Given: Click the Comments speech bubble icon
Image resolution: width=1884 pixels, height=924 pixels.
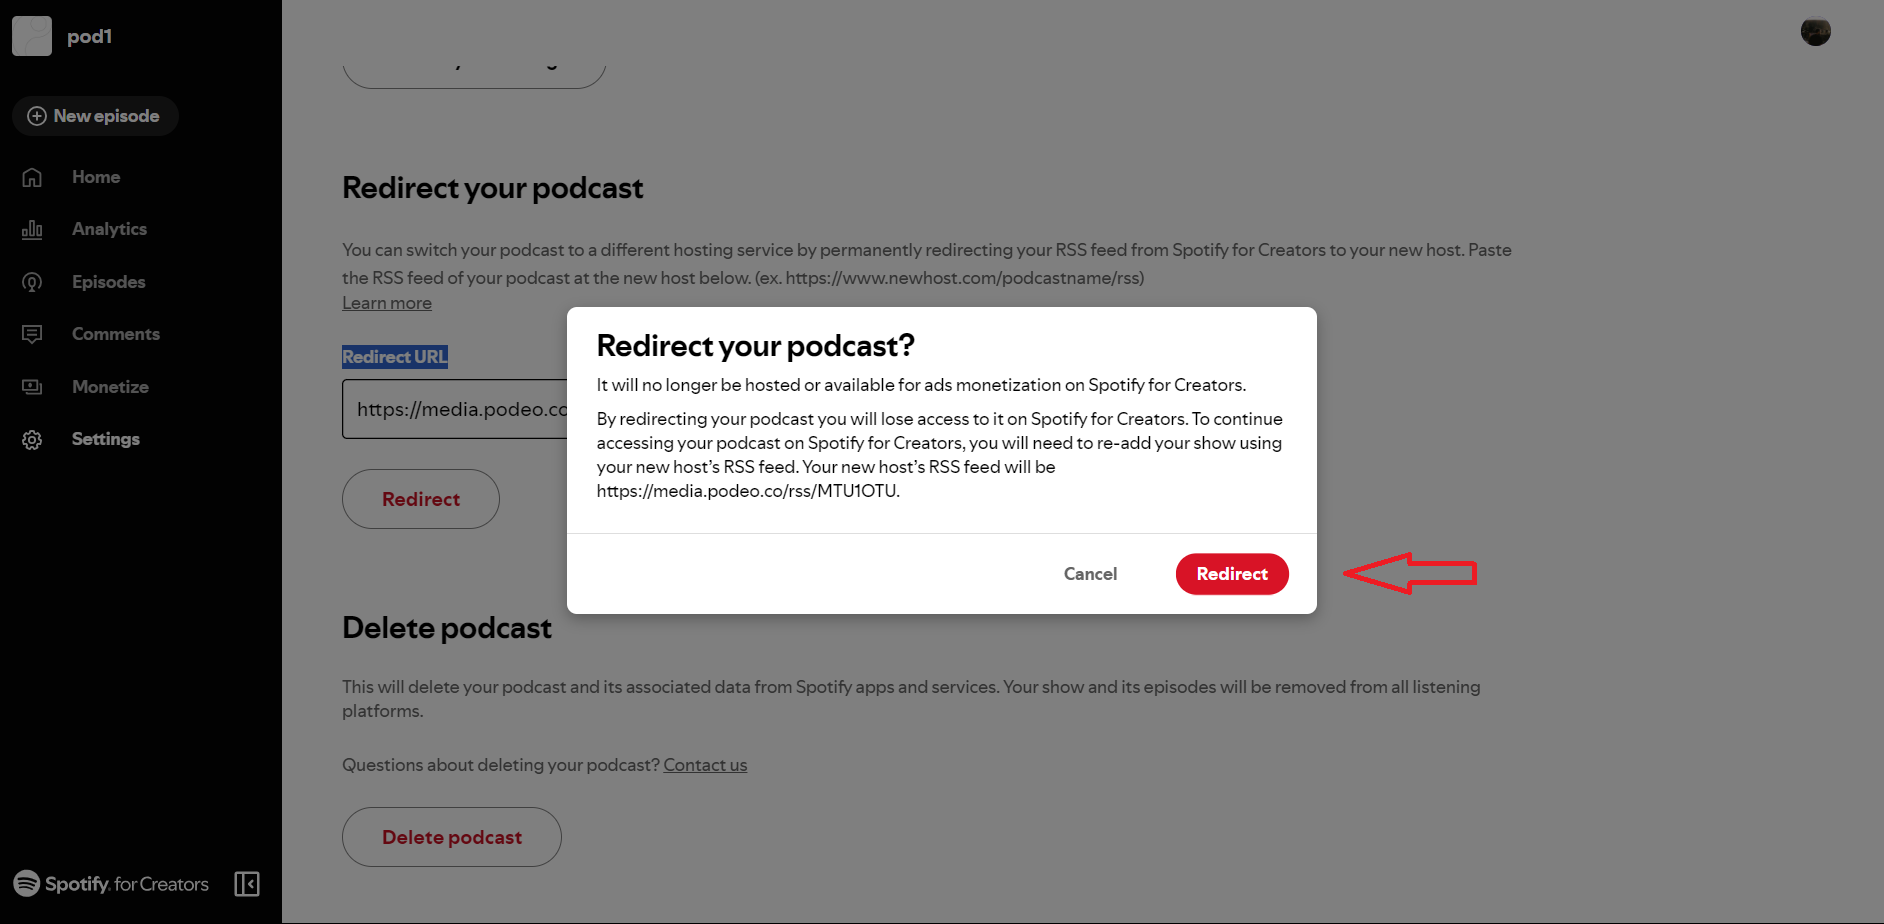Looking at the screenshot, I should [x=32, y=334].
